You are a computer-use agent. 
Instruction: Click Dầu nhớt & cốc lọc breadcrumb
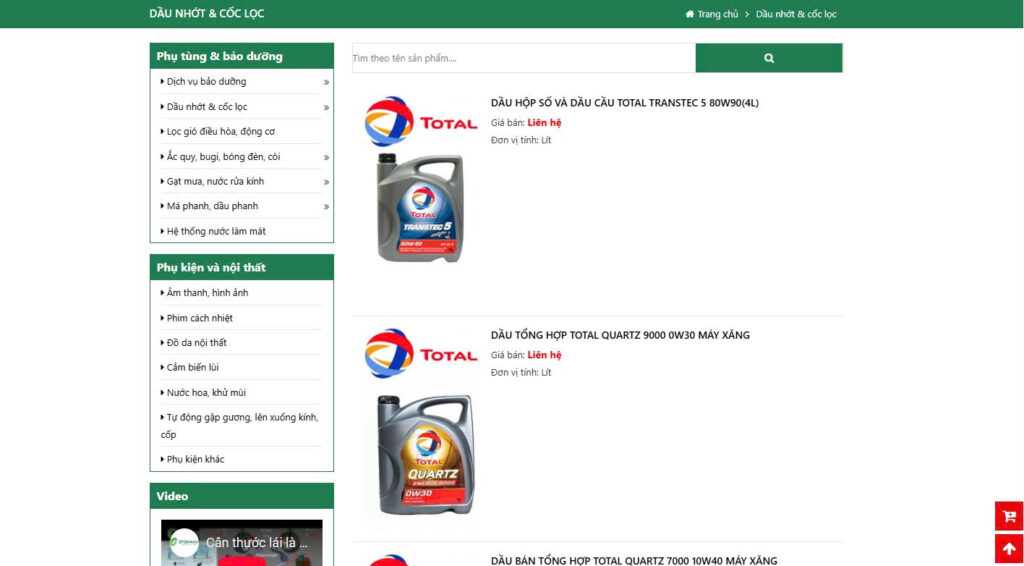click(x=796, y=14)
